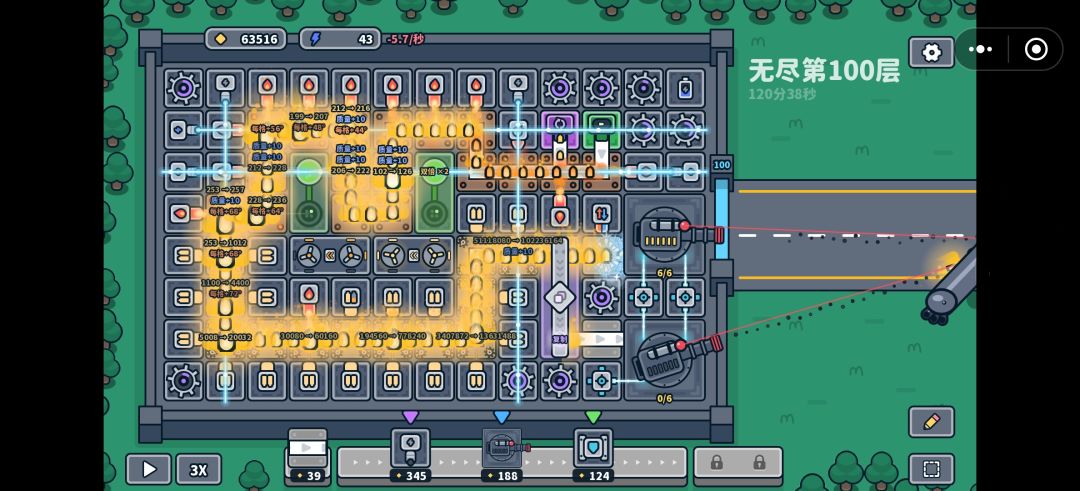Click the blue 100 gate indicator
Viewport: 1080px width, 491px height.
tap(721, 165)
